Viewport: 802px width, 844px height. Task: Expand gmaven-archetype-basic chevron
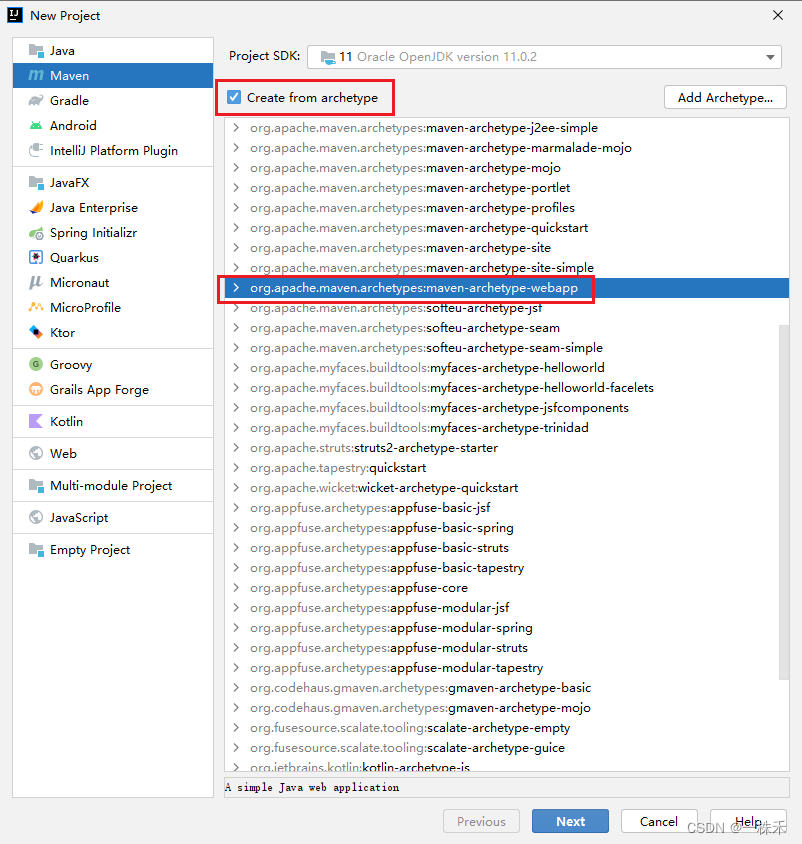(x=236, y=688)
